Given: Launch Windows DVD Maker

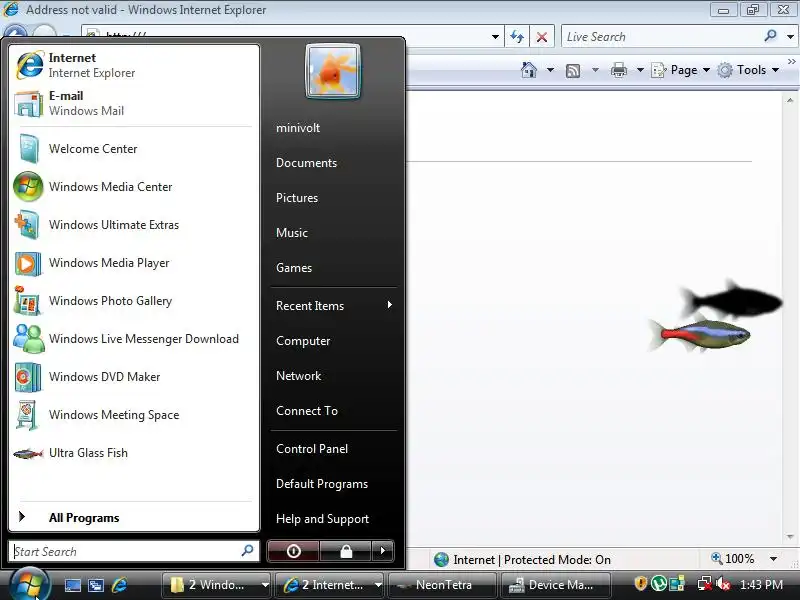Looking at the screenshot, I should click(134, 377).
